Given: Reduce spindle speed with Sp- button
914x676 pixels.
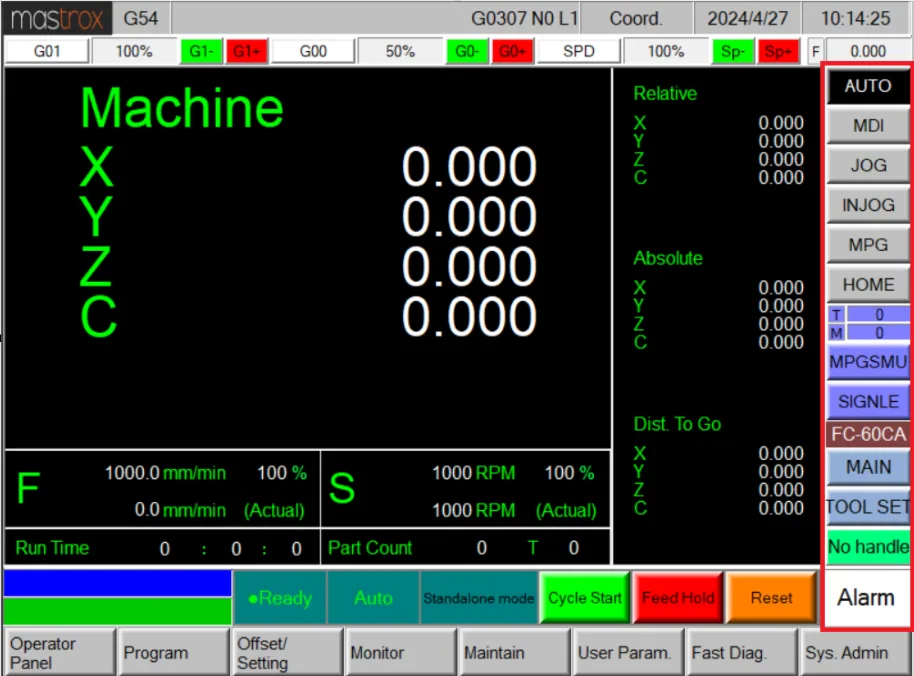Looking at the screenshot, I should point(733,51).
